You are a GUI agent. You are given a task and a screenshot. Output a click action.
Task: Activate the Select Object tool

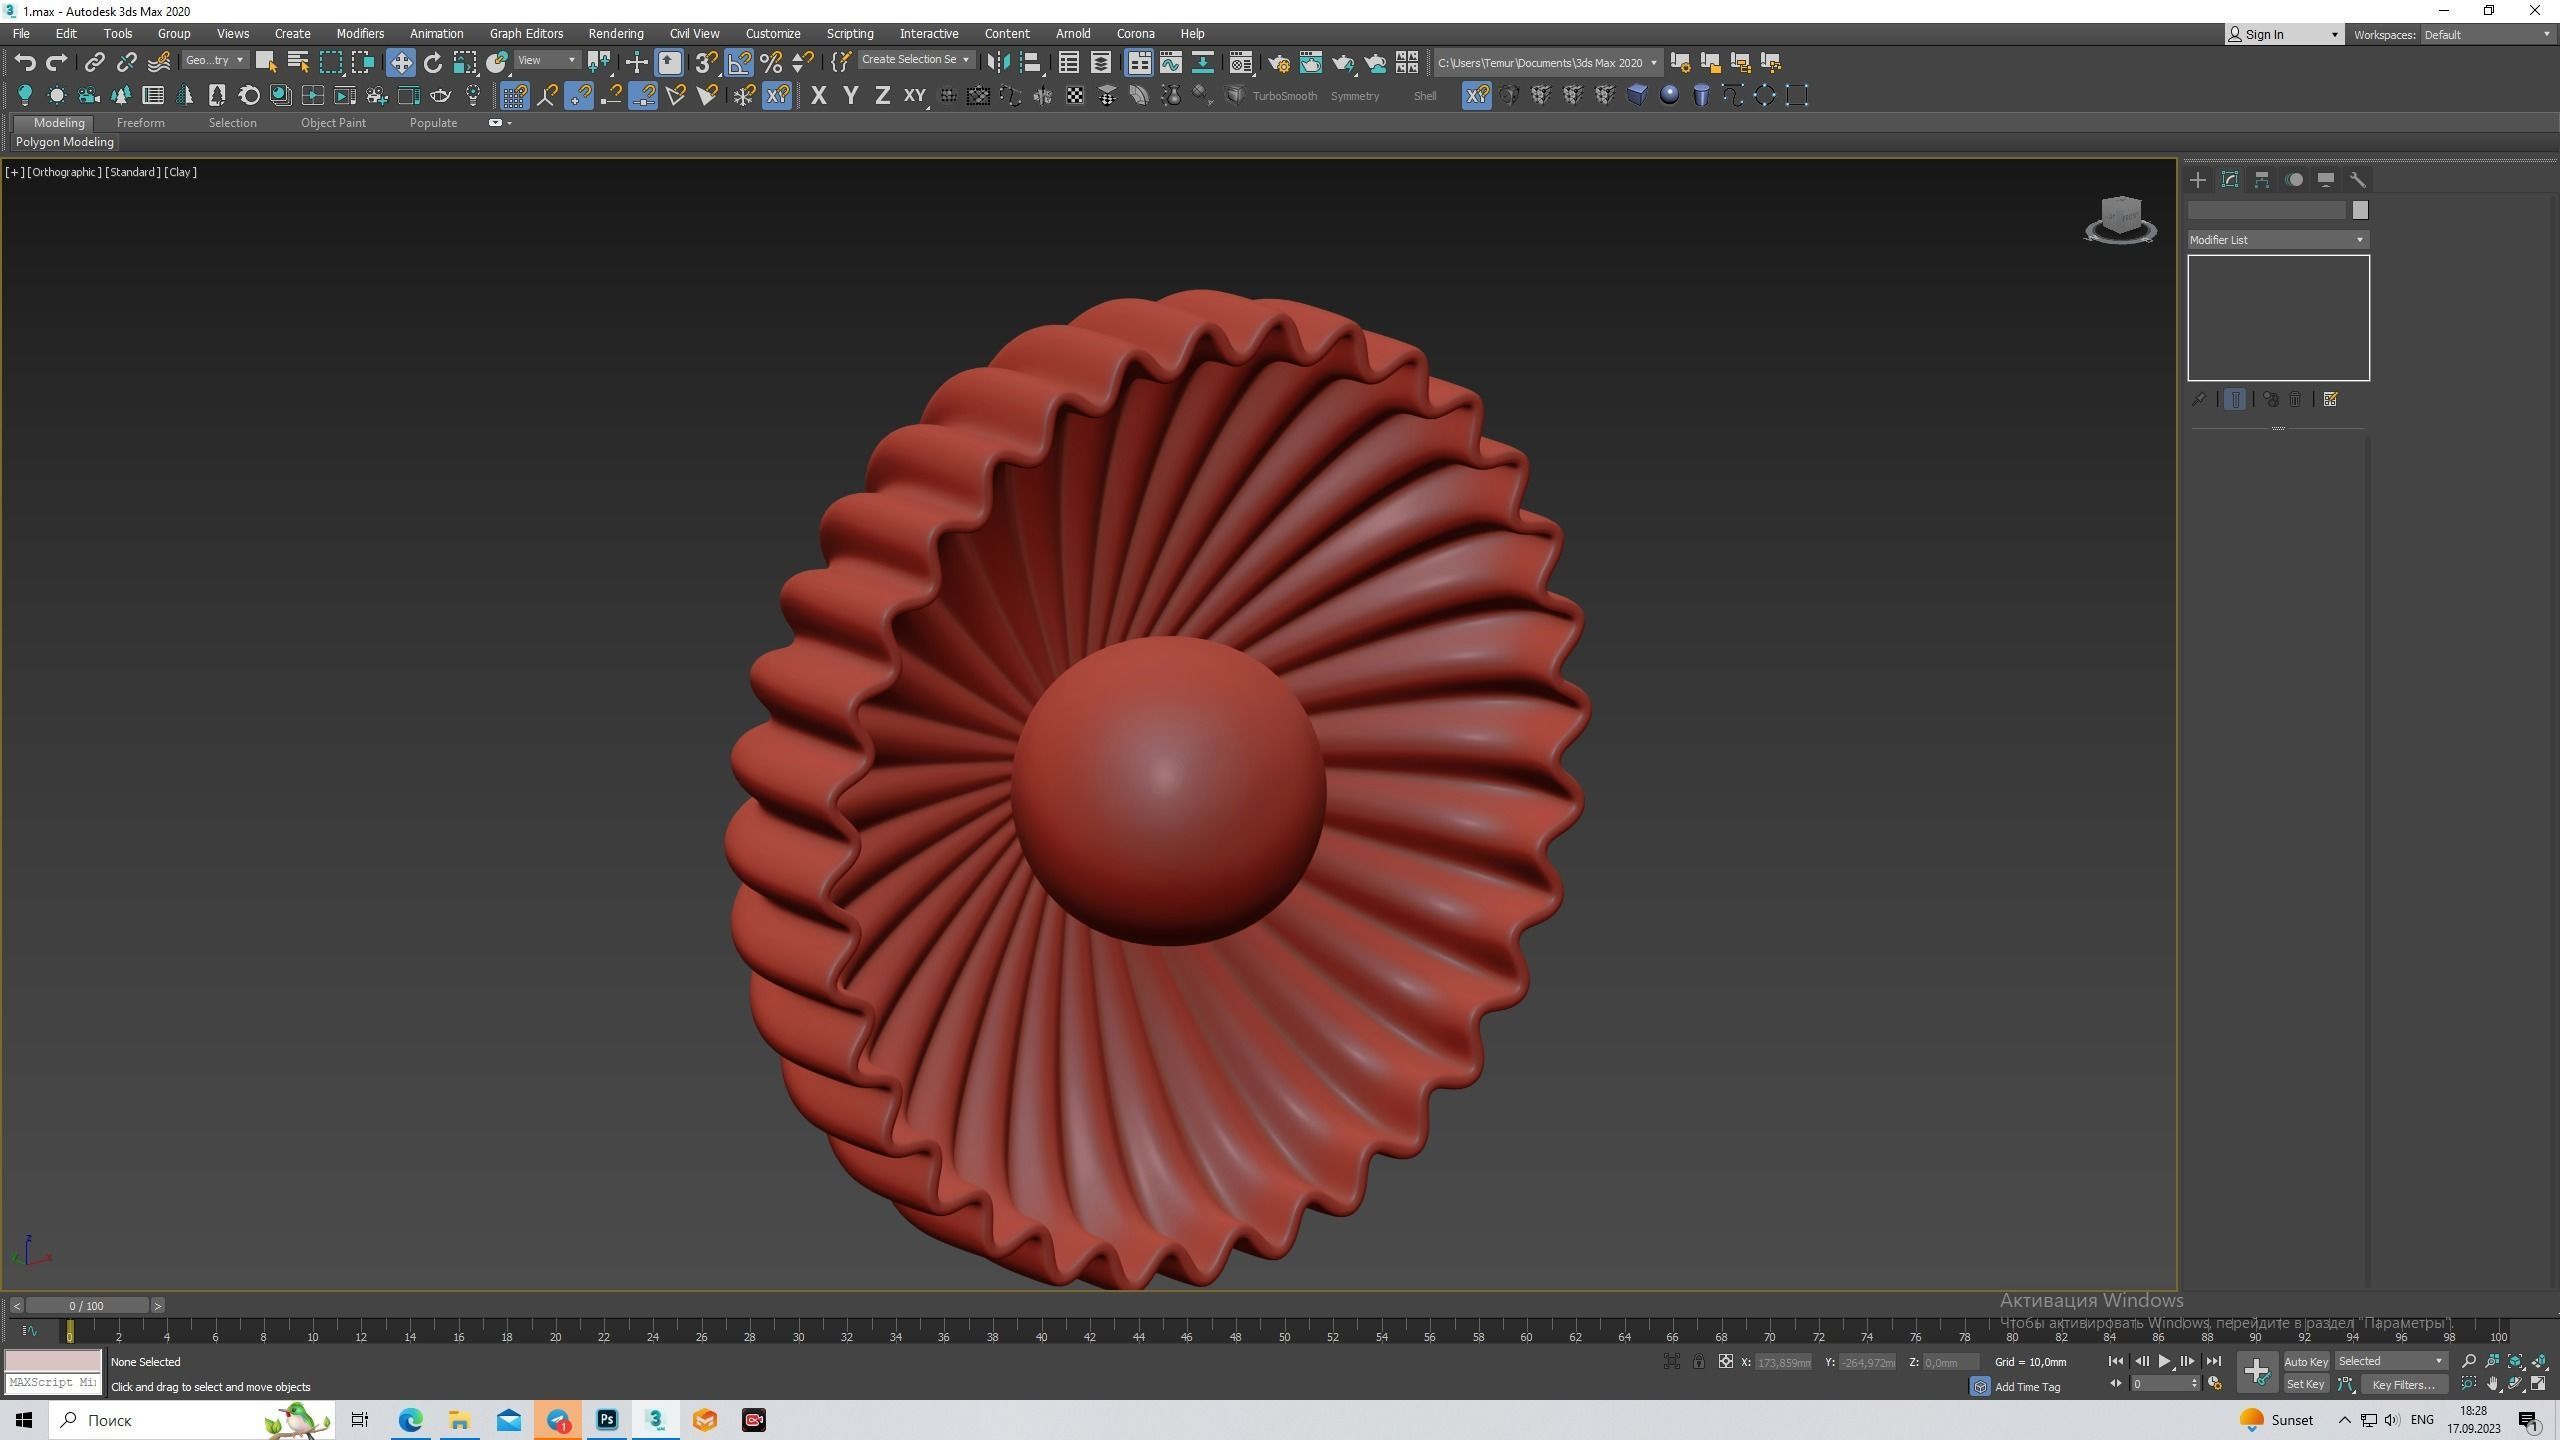266,62
